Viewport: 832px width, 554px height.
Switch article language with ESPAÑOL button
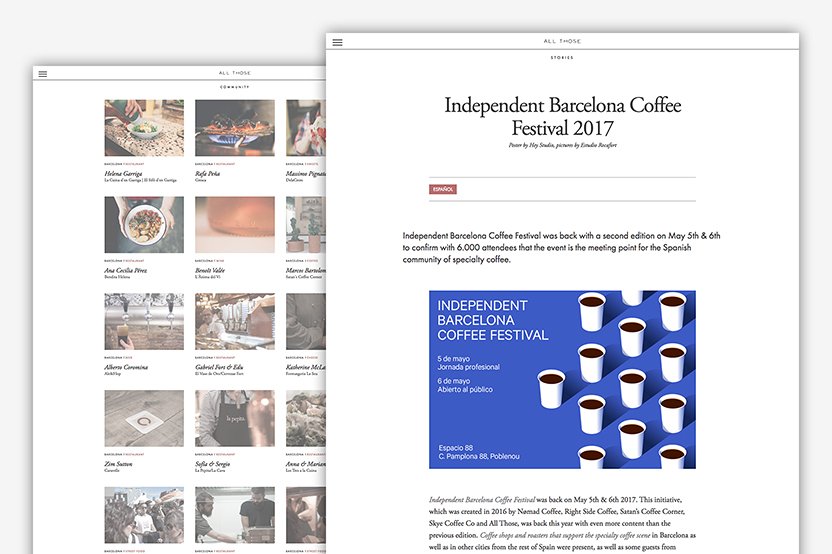pyautogui.click(x=443, y=189)
